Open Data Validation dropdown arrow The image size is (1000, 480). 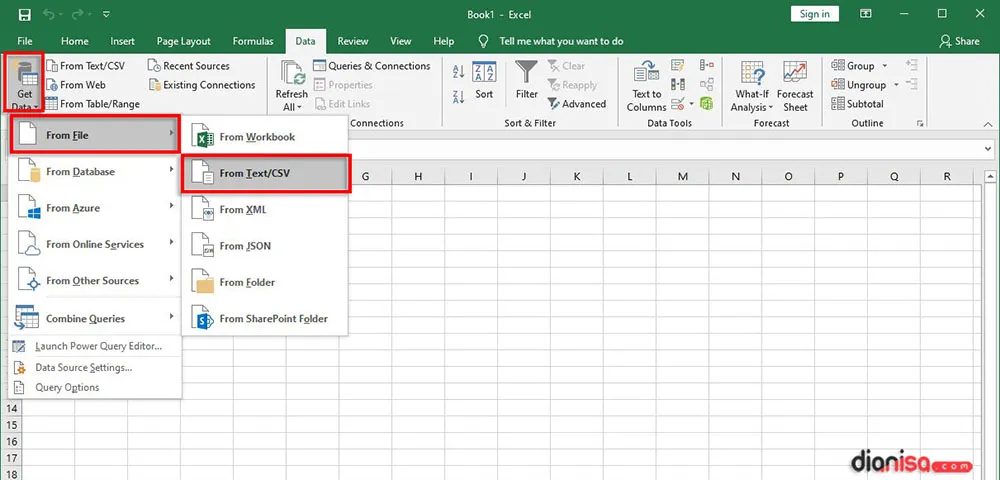tap(691, 103)
